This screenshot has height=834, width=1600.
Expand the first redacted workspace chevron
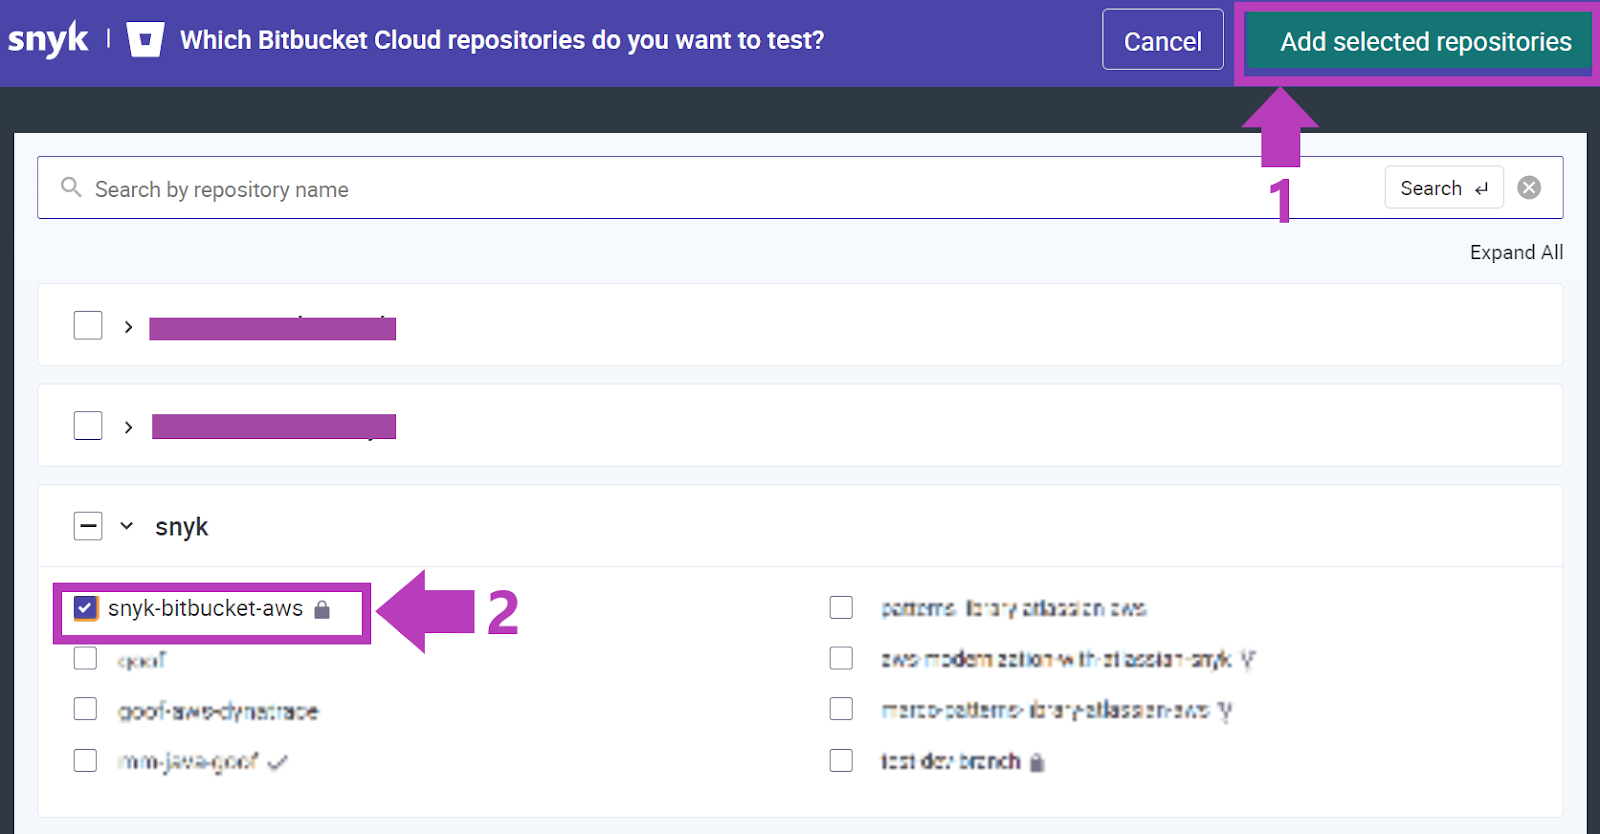[x=128, y=327]
